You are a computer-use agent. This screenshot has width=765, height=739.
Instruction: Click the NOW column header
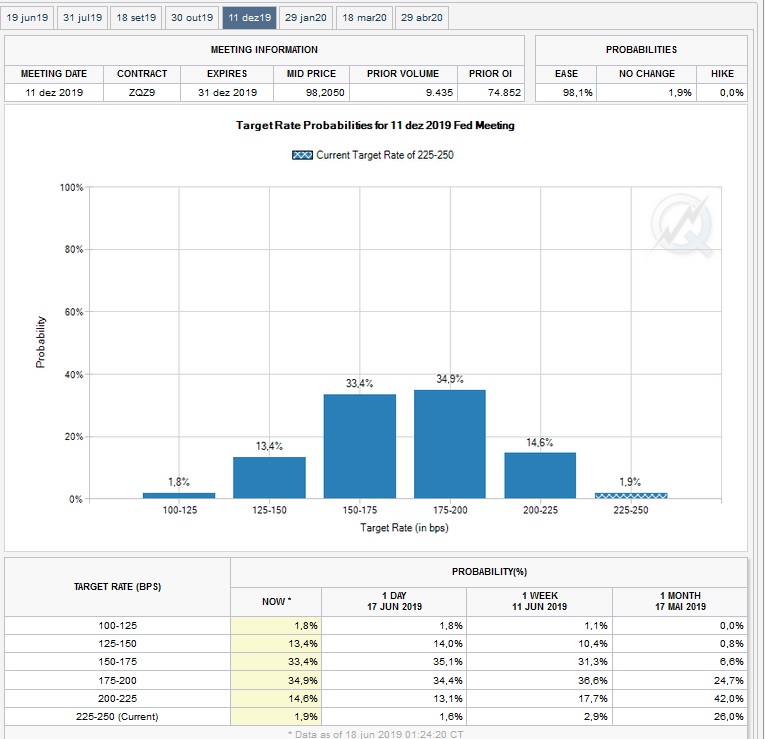[276, 601]
